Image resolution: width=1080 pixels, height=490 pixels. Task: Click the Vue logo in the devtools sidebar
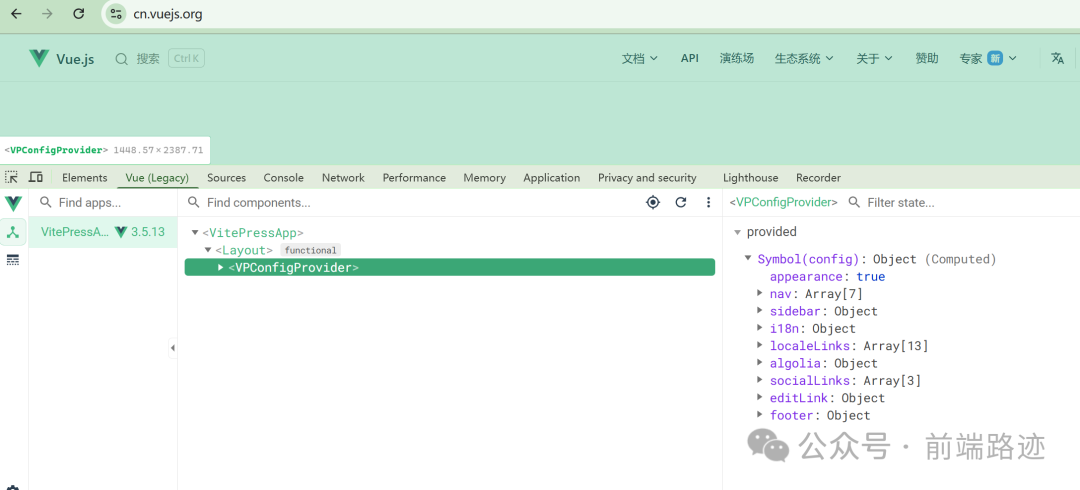pos(13,203)
